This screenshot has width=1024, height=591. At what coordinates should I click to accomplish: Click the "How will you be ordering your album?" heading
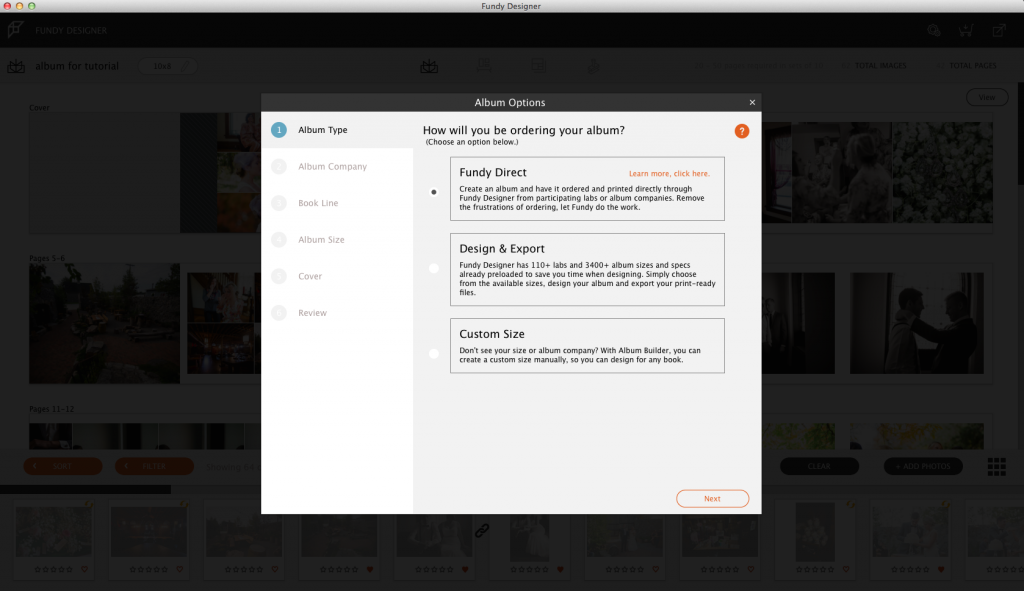pyautogui.click(x=524, y=130)
